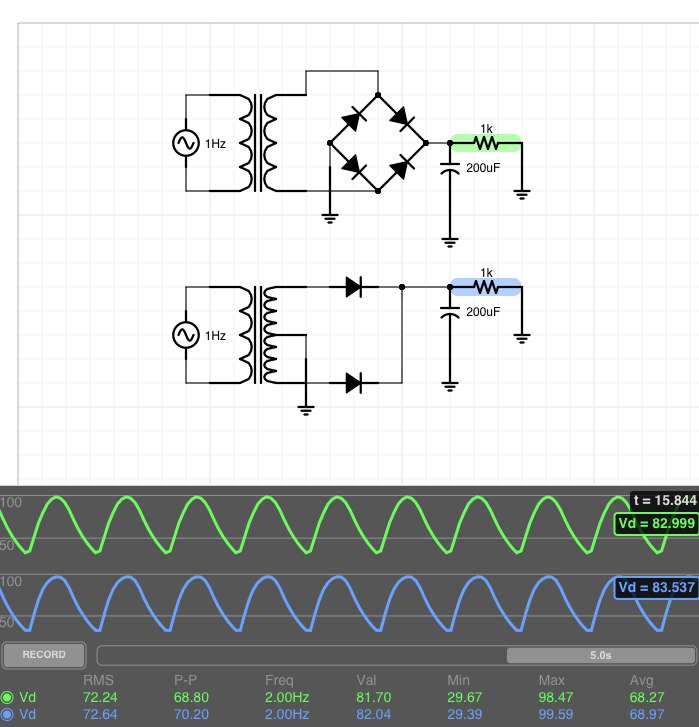Click the green Vd = 82.999 readout label

coord(655,524)
